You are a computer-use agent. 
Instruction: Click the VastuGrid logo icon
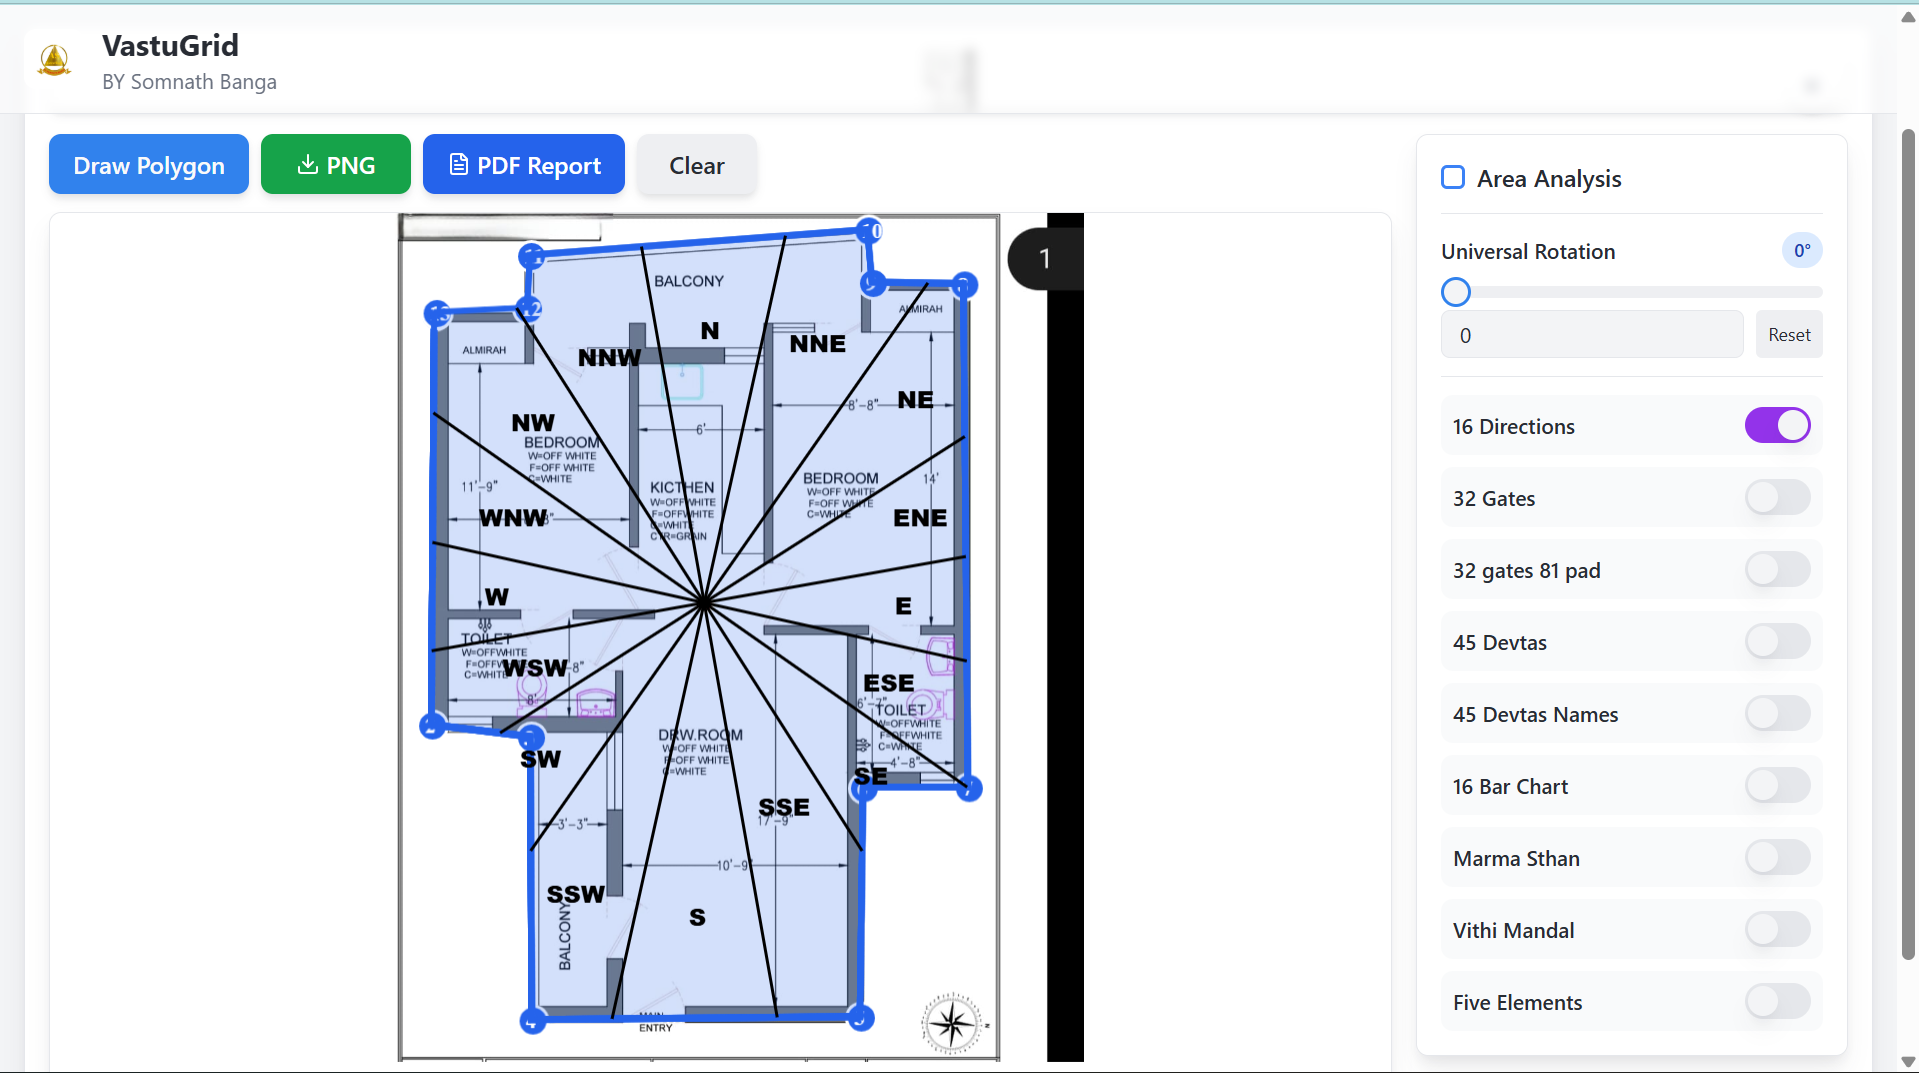point(54,60)
